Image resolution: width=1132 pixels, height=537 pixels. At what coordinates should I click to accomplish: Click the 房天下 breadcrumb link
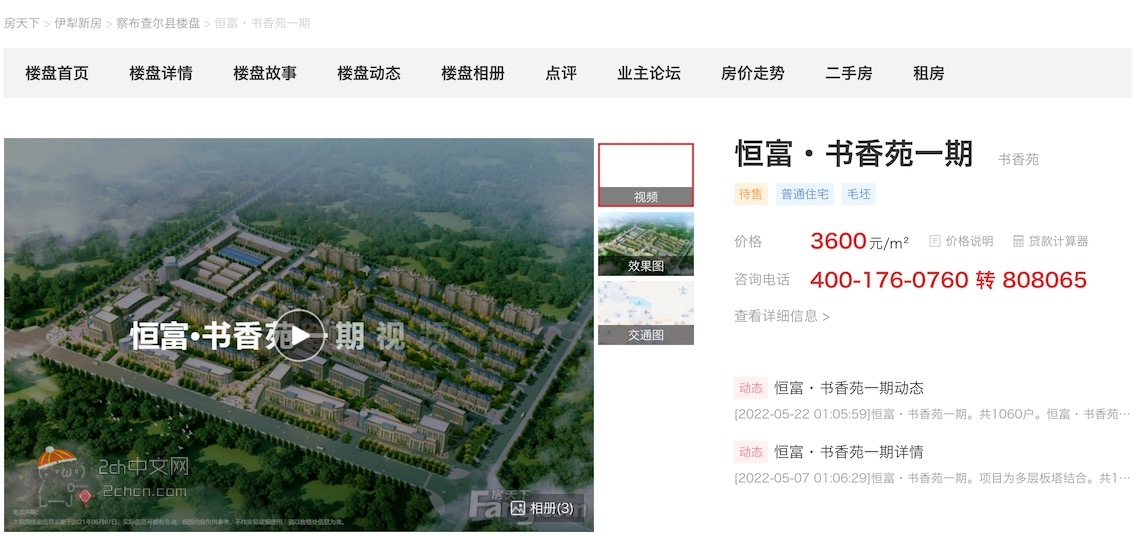click(x=22, y=23)
